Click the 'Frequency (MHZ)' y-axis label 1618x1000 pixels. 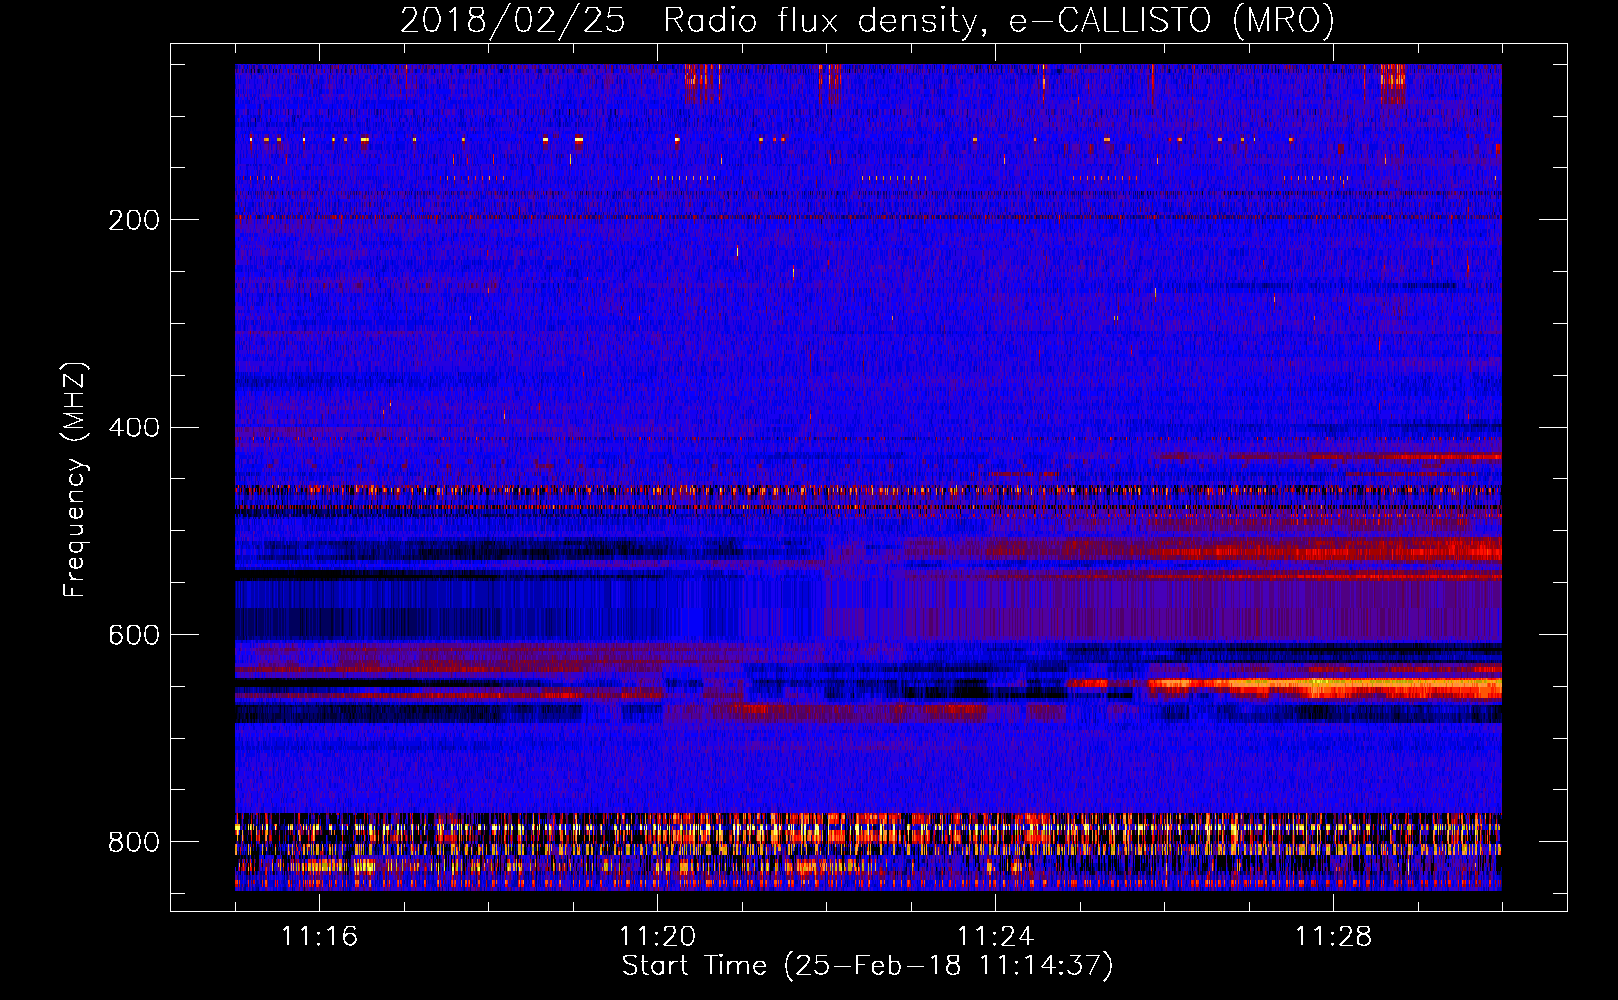(74, 480)
